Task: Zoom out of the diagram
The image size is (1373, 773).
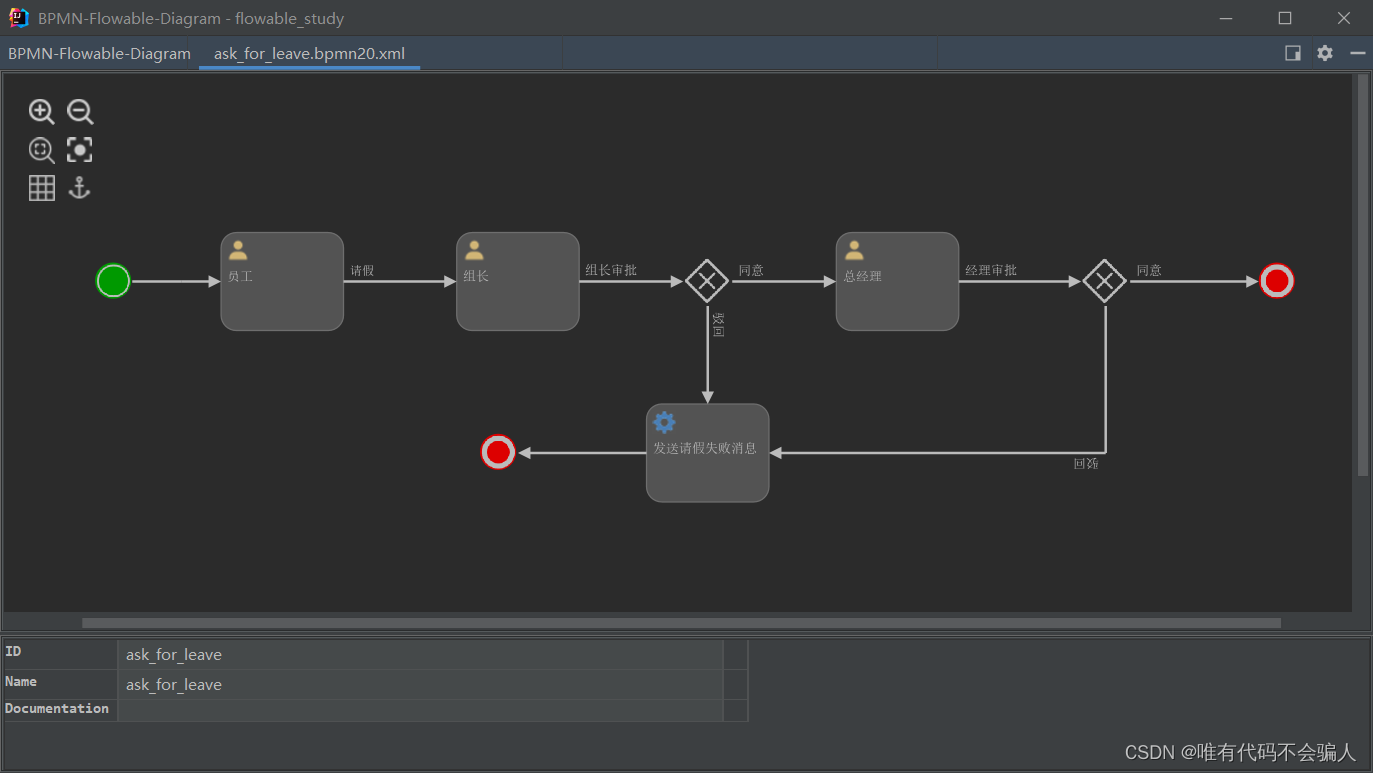Action: pyautogui.click(x=80, y=112)
